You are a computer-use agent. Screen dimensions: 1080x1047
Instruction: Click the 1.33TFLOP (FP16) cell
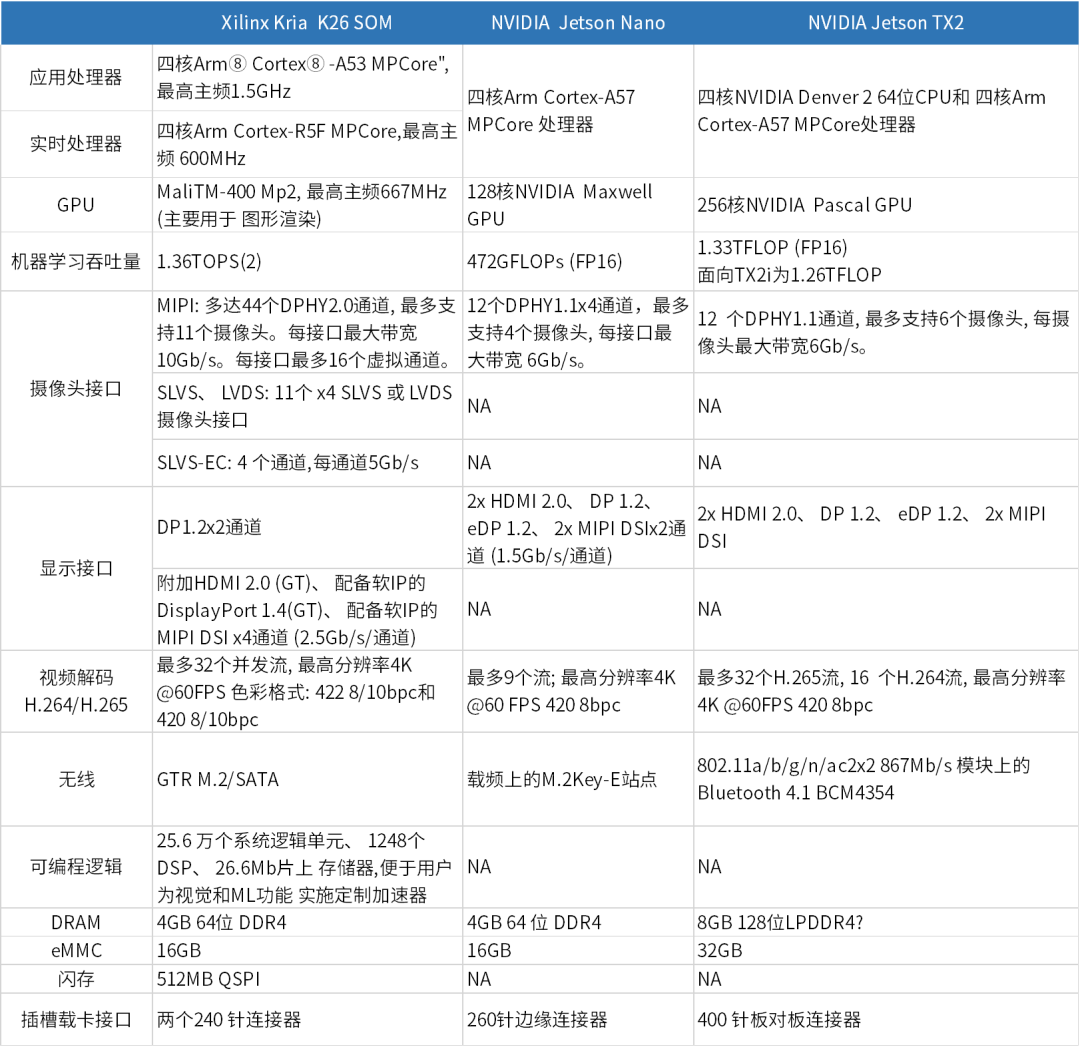pos(886,261)
